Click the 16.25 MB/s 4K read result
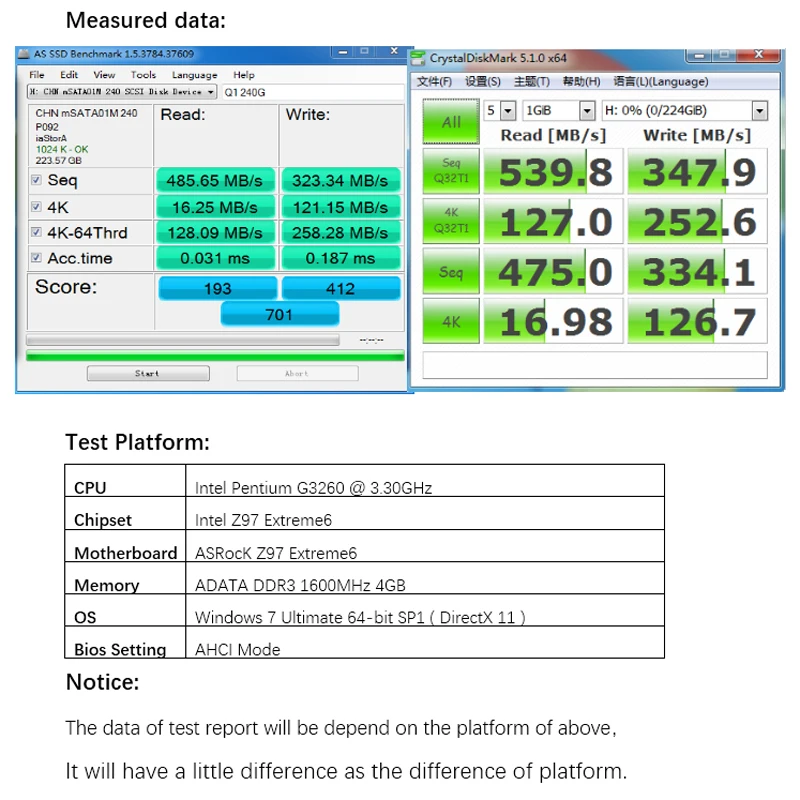The image size is (800, 800). (215, 207)
